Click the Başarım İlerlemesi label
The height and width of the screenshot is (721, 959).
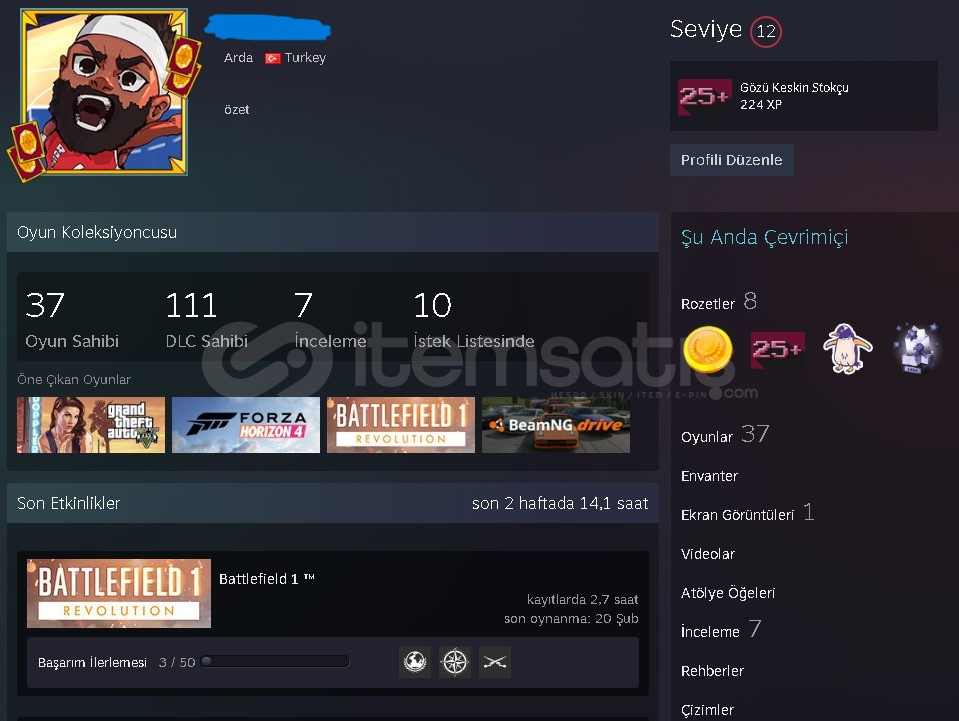92,662
